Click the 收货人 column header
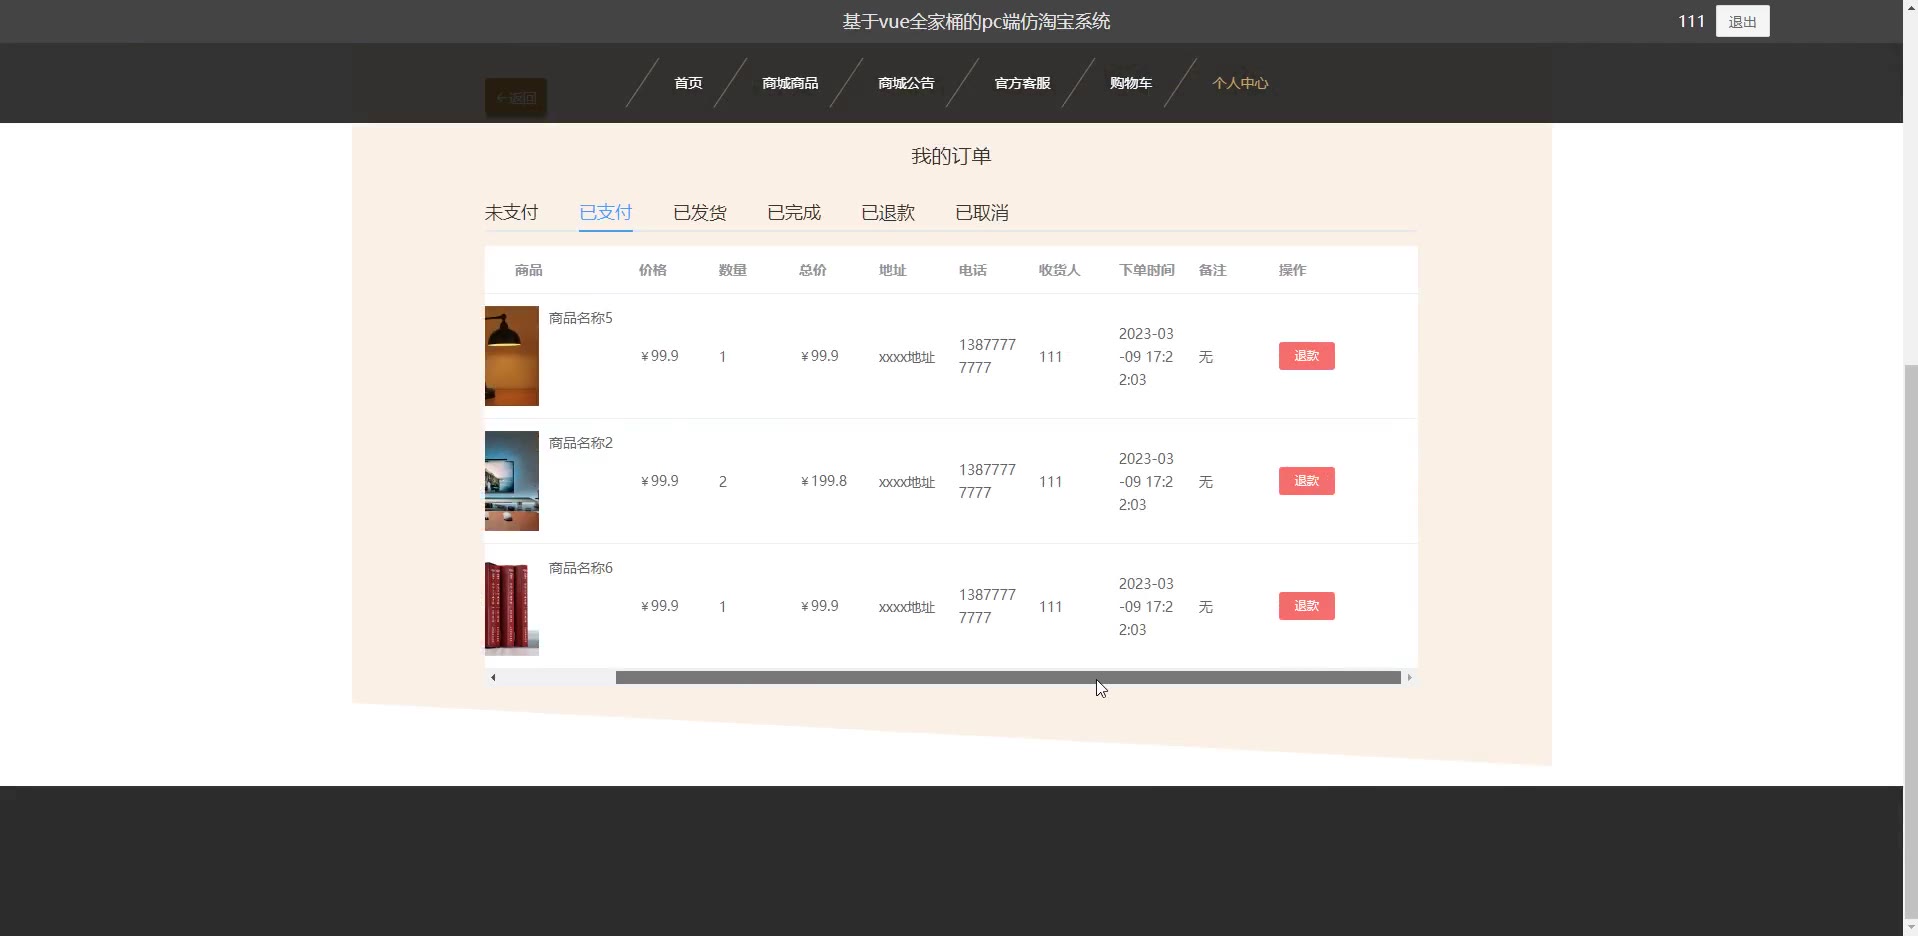The height and width of the screenshot is (936, 1918). 1060,270
